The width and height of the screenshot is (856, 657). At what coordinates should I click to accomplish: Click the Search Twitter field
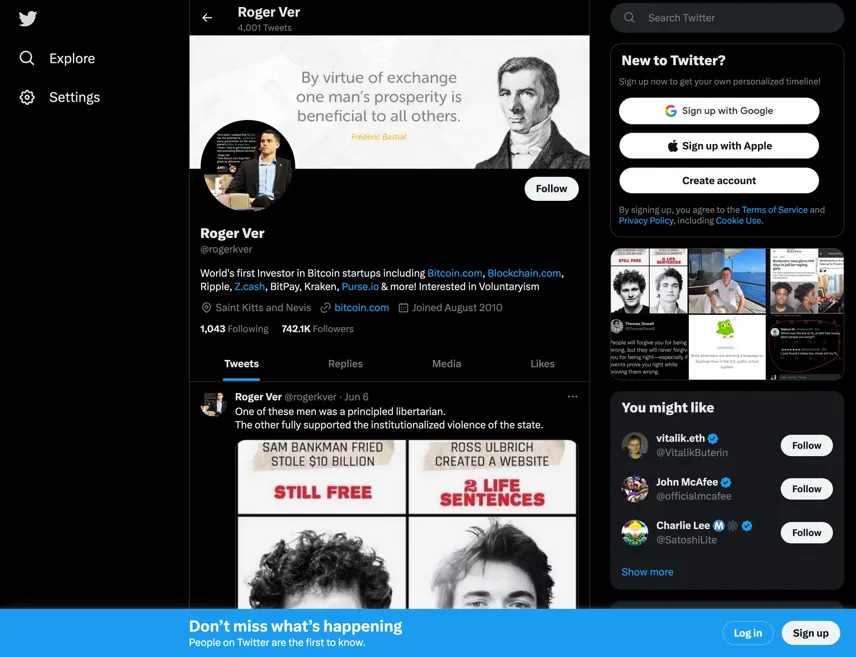click(x=727, y=18)
